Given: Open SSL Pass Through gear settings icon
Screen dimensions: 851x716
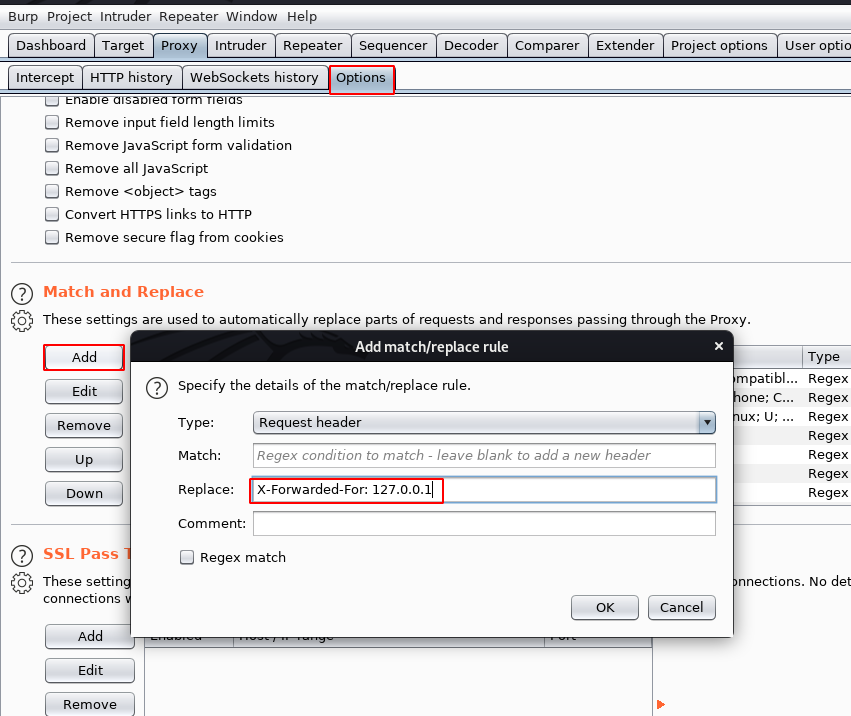Looking at the screenshot, I should click(22, 583).
